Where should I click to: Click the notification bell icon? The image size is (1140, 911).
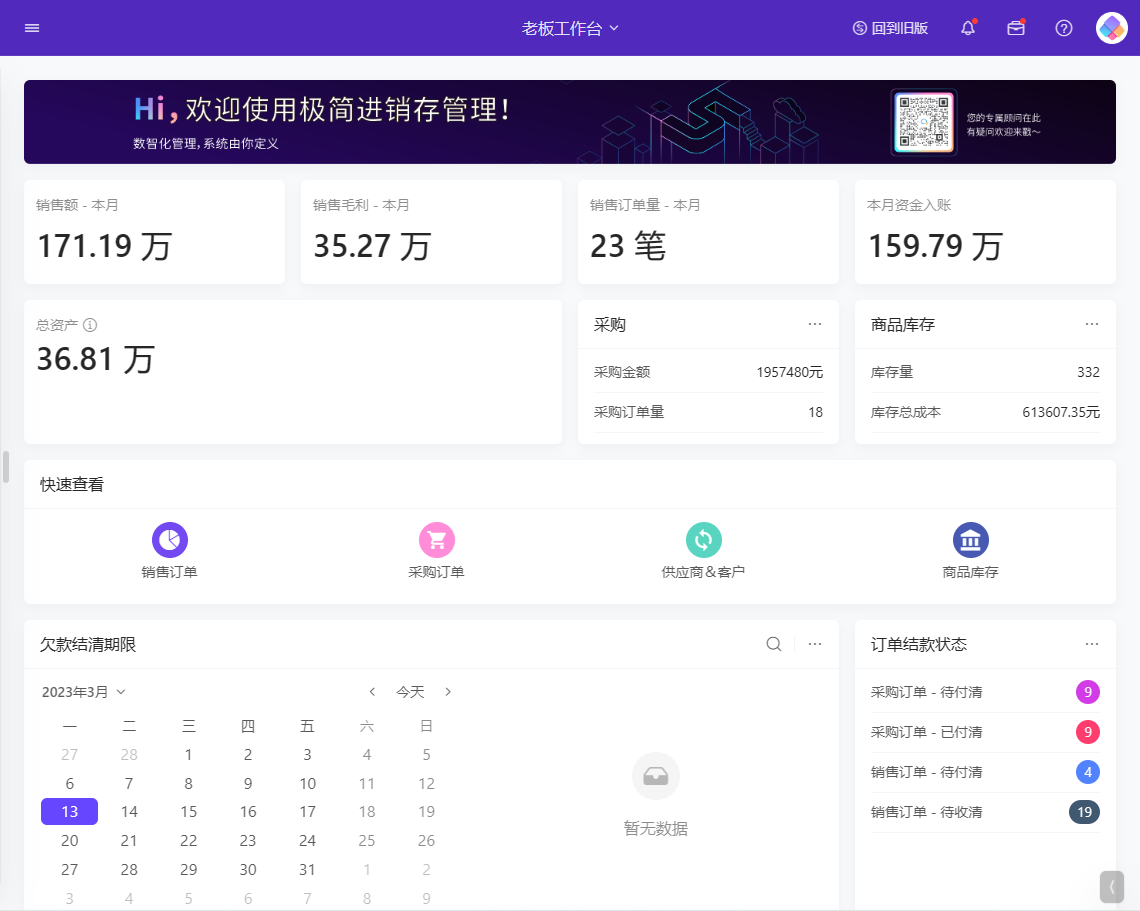tap(967, 27)
